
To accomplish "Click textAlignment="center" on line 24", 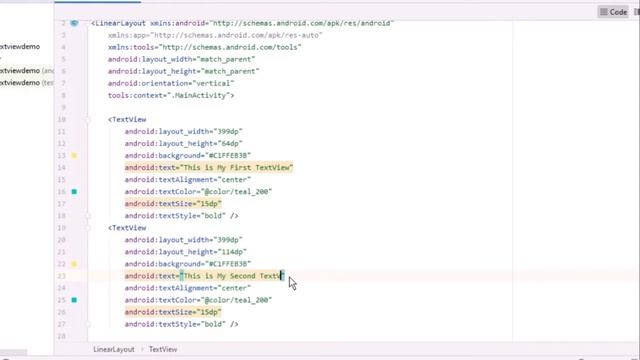I will 188,288.
